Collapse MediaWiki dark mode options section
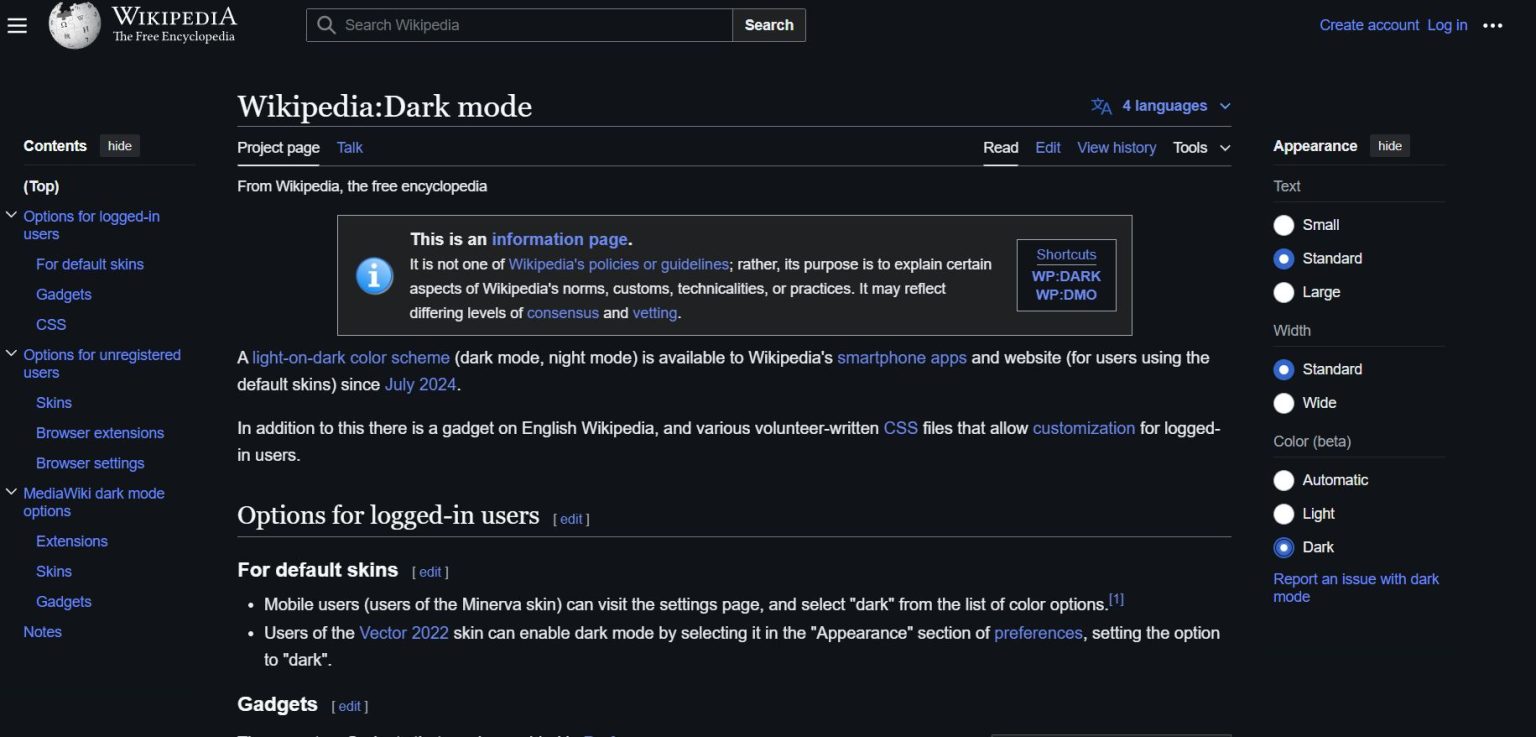1536x737 pixels. click(12, 492)
